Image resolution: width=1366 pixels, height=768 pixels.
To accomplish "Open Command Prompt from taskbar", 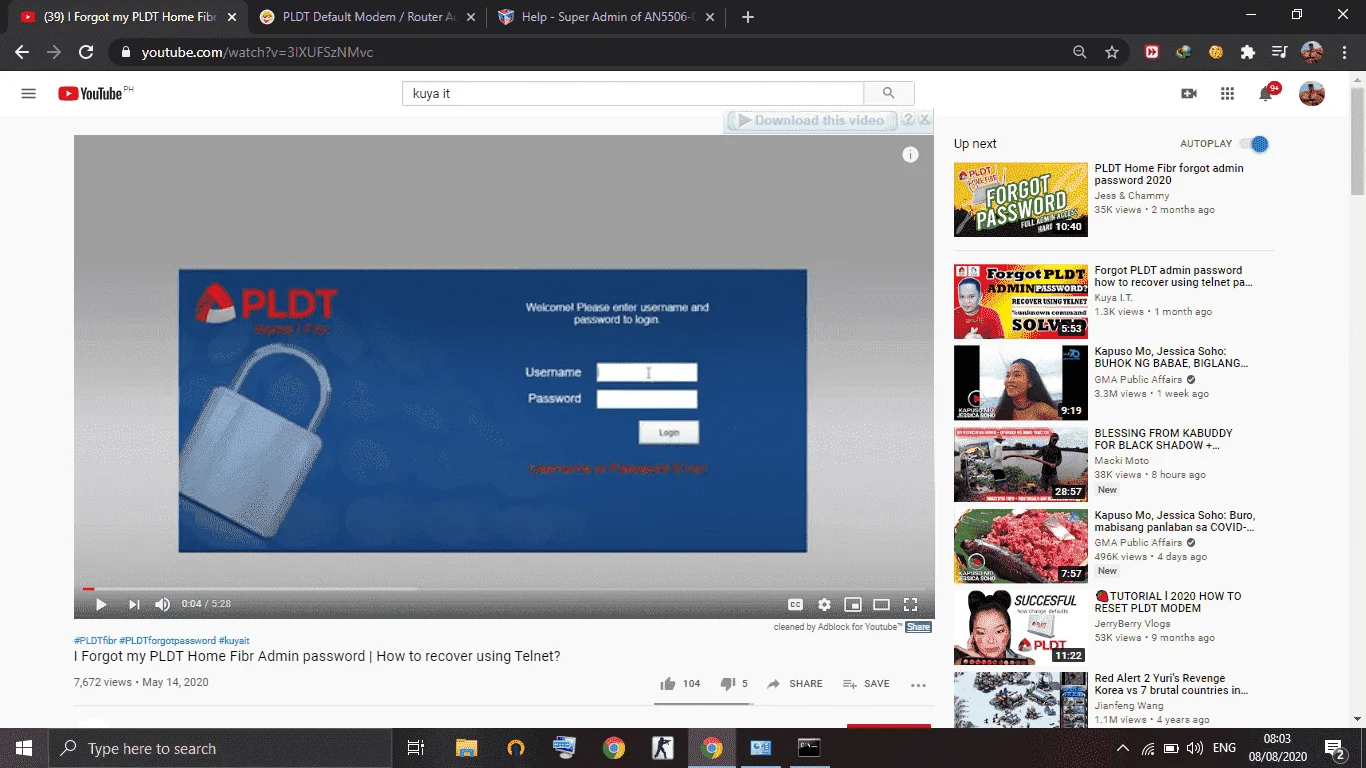I will tap(809, 748).
